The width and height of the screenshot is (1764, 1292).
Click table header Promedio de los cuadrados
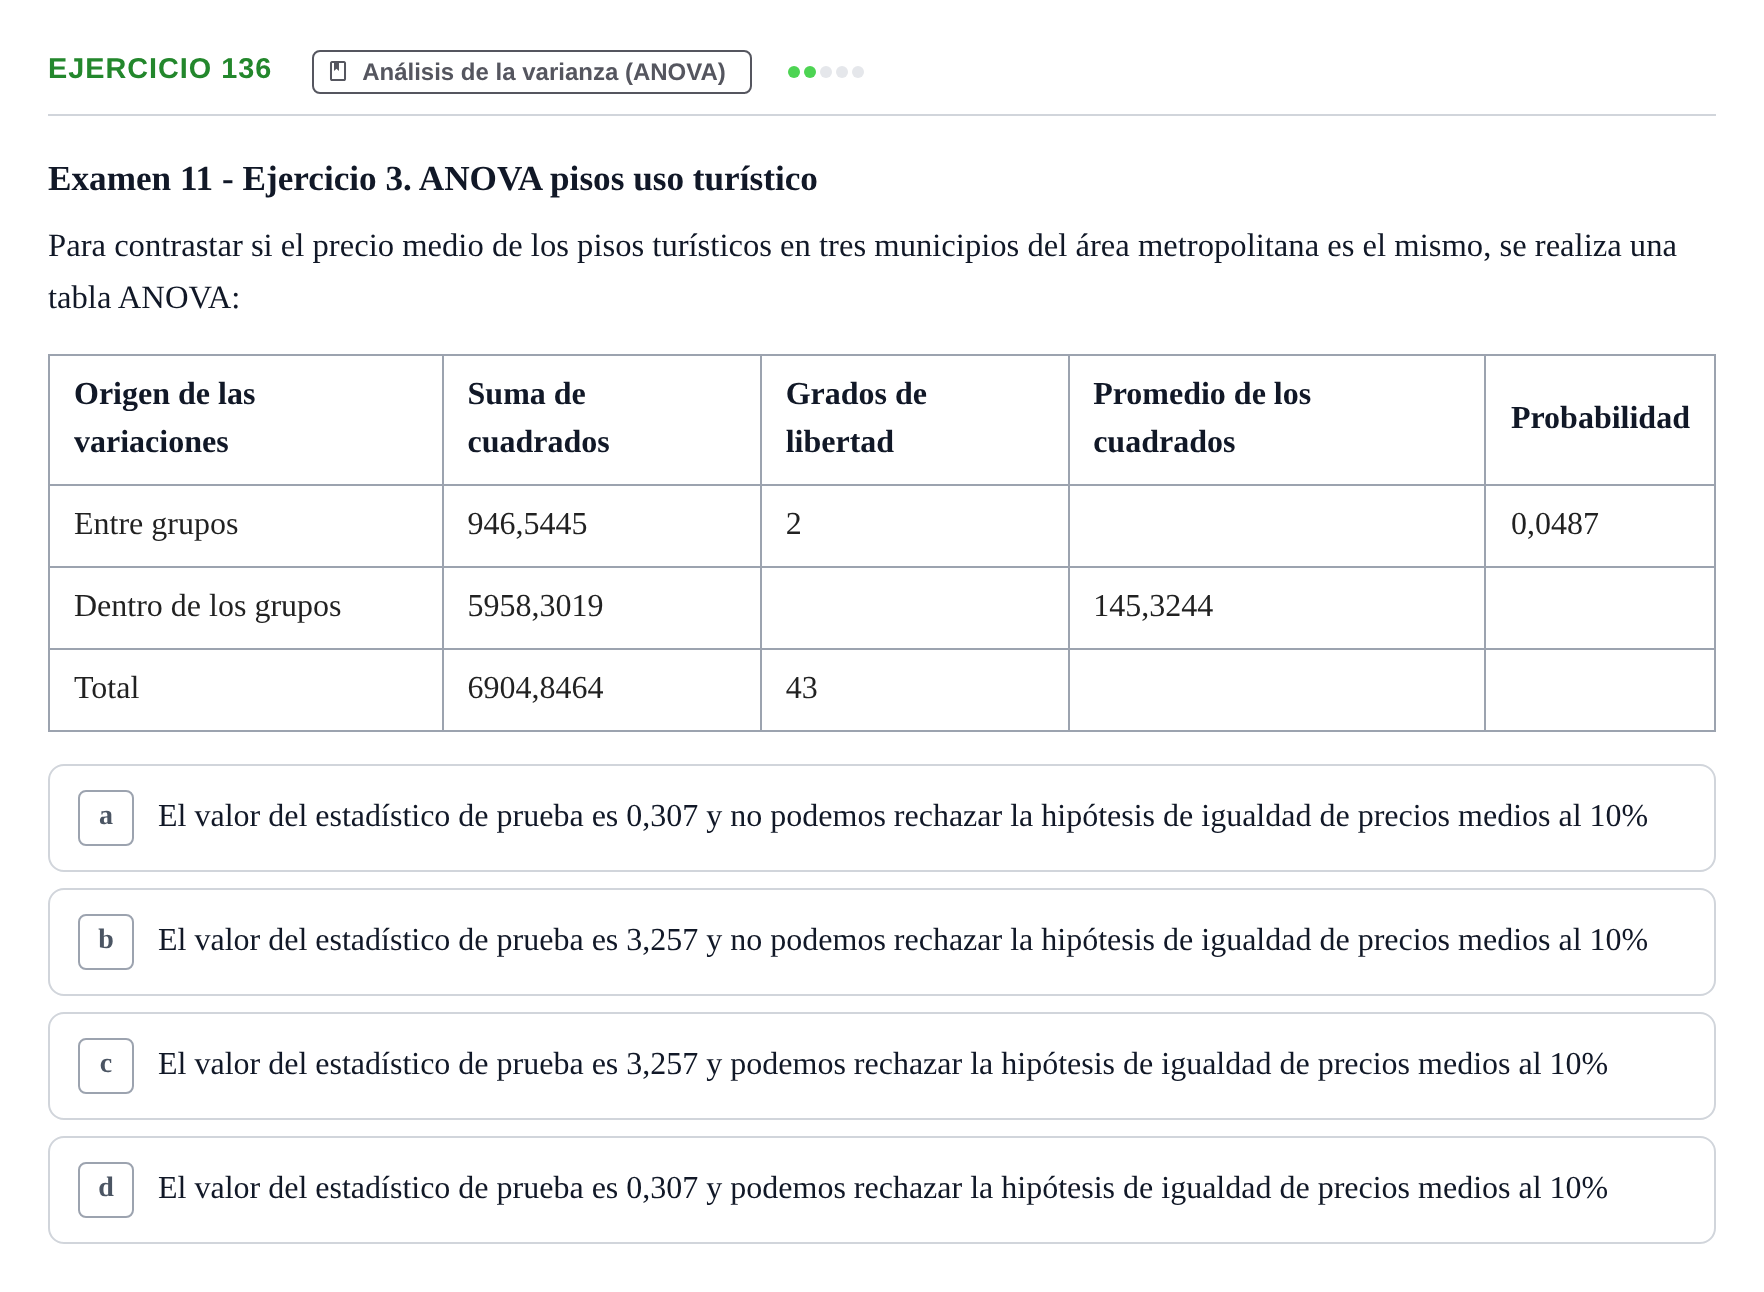tap(1202, 418)
